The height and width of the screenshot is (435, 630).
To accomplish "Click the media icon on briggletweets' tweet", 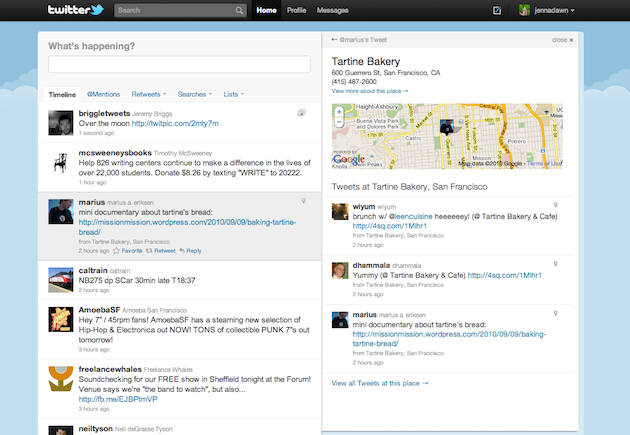I will pos(302,115).
